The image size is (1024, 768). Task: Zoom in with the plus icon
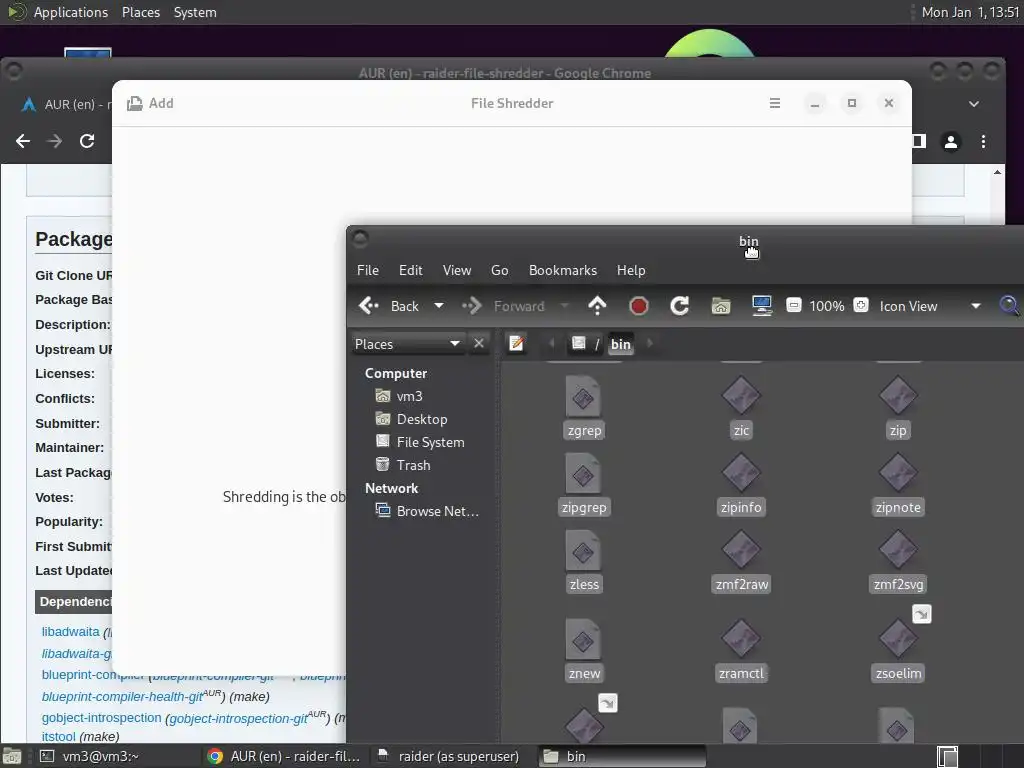(861, 305)
